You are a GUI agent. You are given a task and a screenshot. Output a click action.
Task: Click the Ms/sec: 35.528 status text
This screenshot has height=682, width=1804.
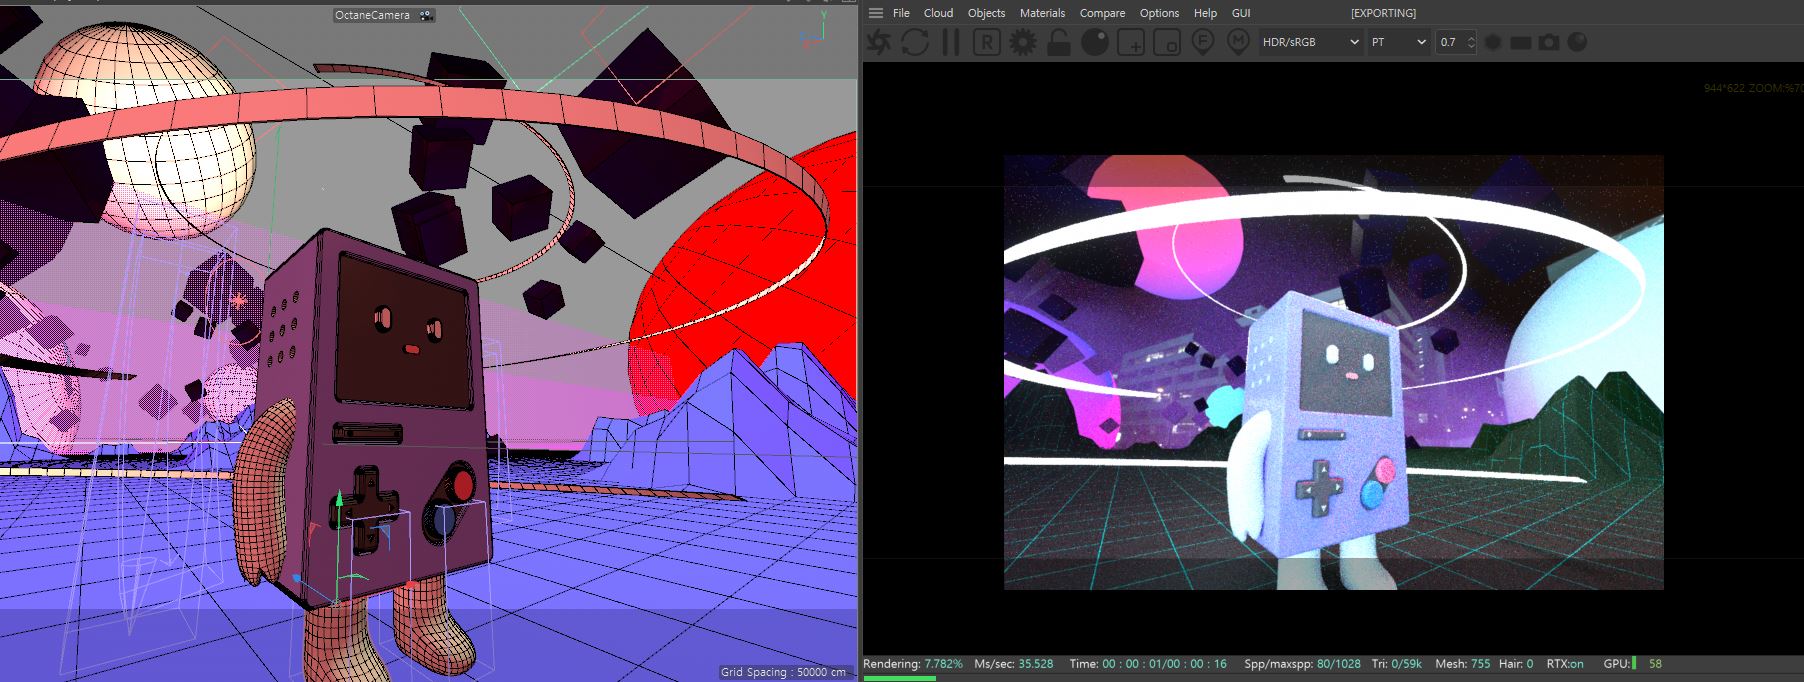1013,664
